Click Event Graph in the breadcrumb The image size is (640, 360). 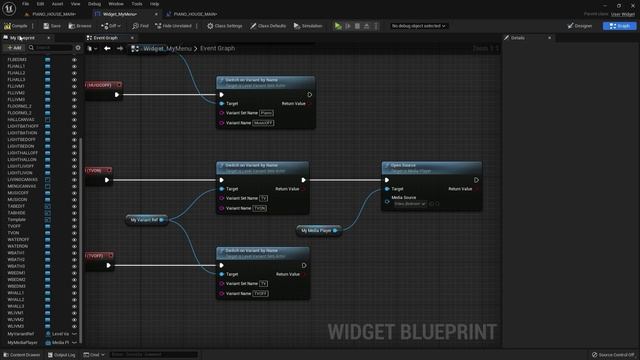217,49
